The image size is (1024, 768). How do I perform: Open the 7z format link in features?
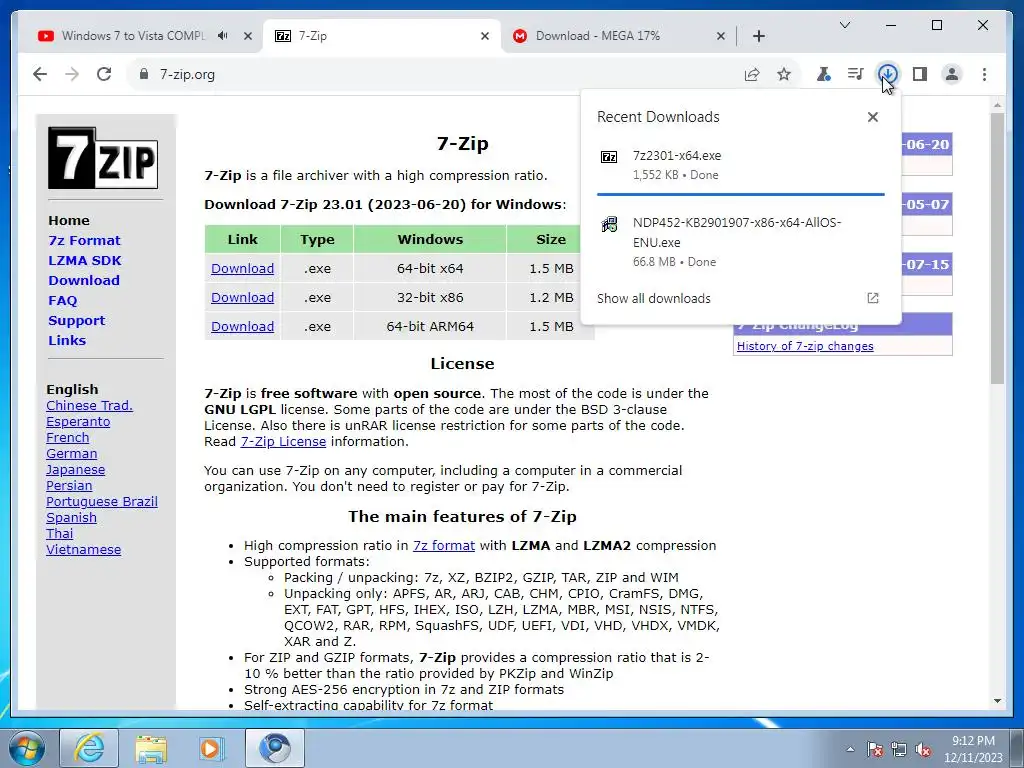(x=443, y=545)
